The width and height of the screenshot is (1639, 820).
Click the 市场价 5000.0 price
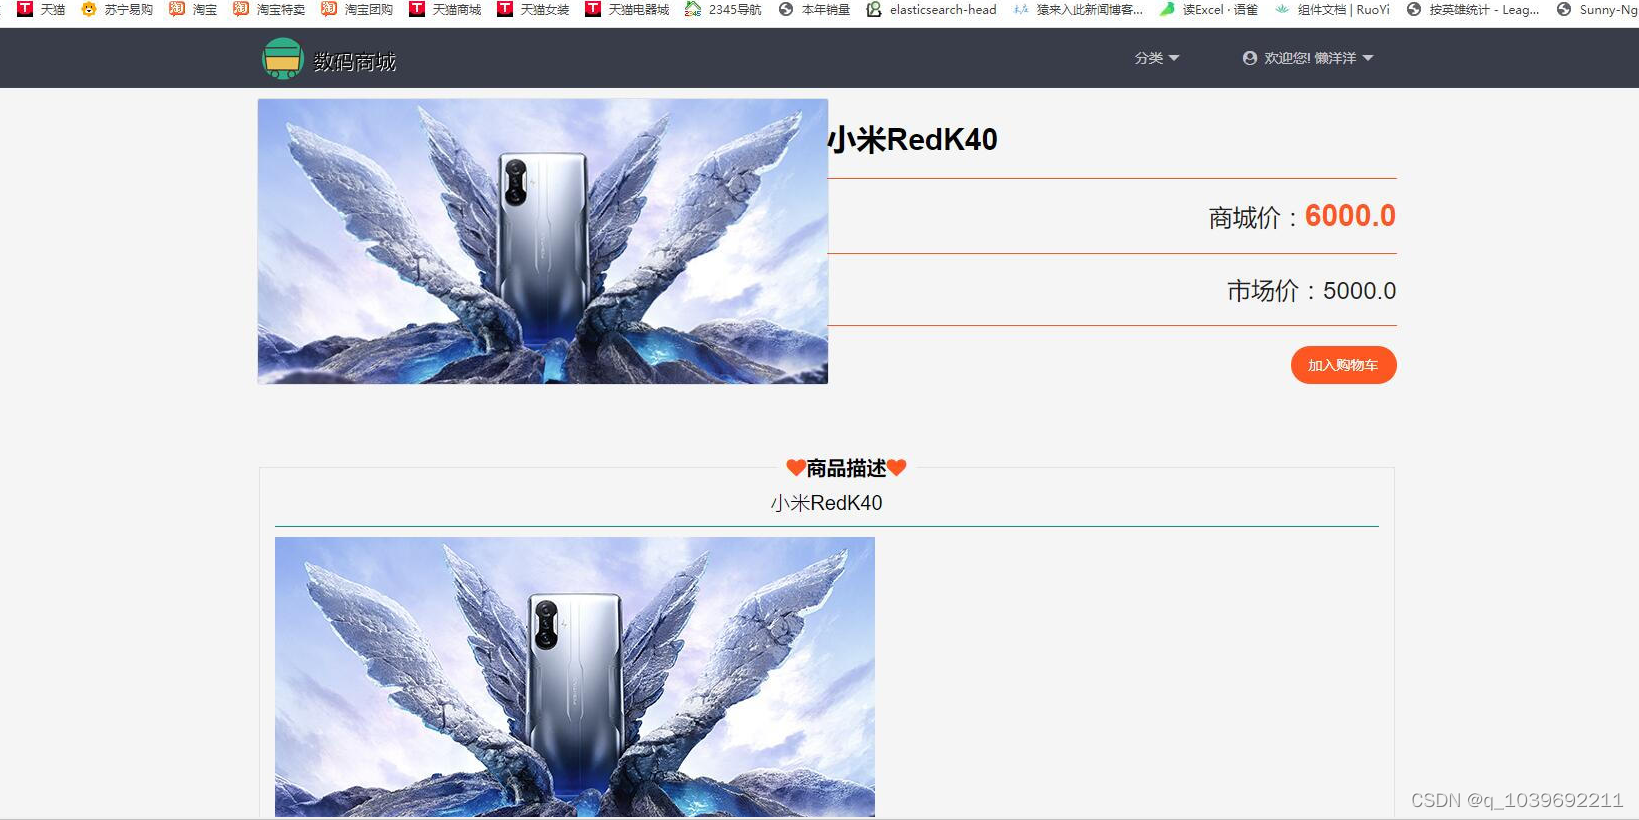pos(1311,291)
